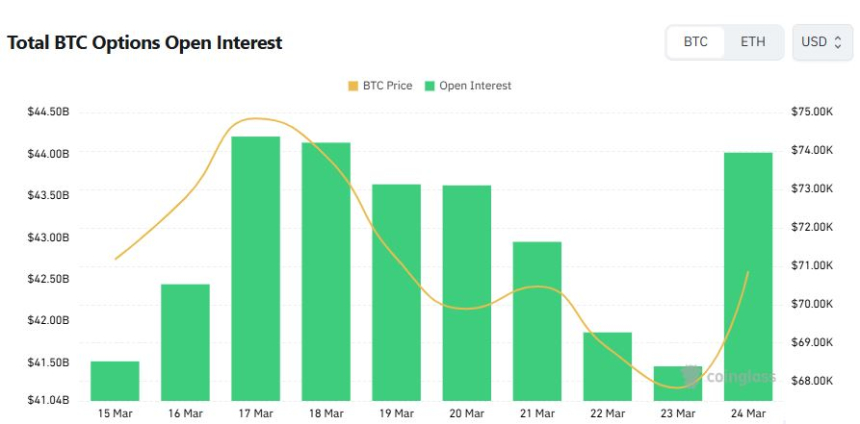Click the yellow BTC Price legend swatch
Image resolution: width=860 pixels, height=424 pixels.
click(x=352, y=86)
